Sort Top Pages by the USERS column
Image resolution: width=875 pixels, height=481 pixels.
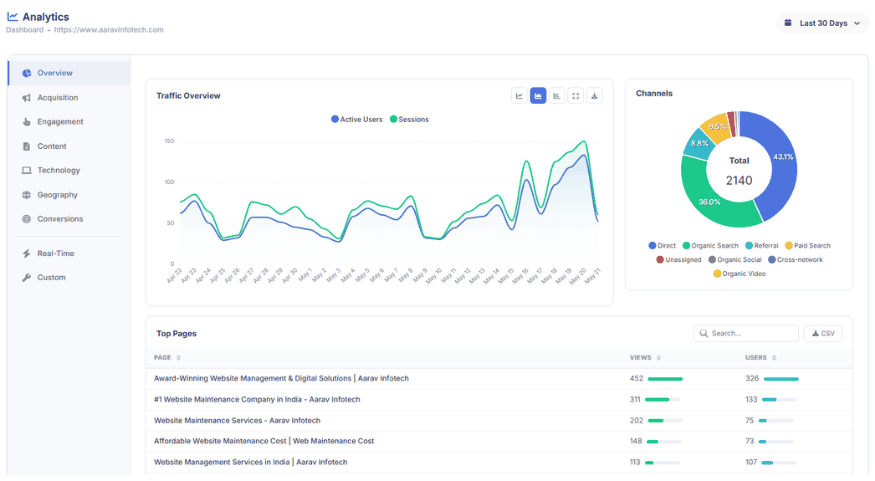761,358
